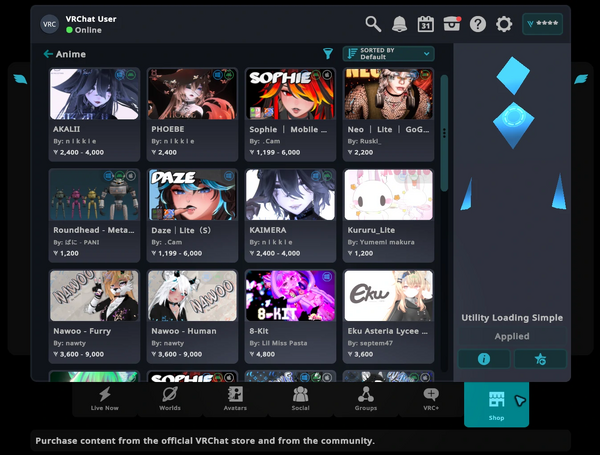Screen dimensions: 600x455
Task: Click the right wing page icon
Action: (x=580, y=79)
